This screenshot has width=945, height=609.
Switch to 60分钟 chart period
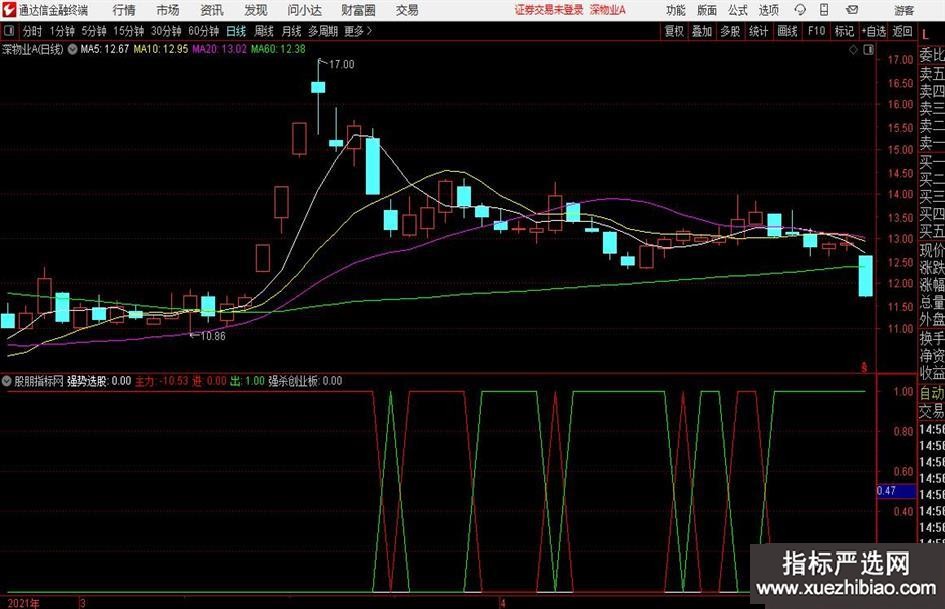tap(203, 31)
